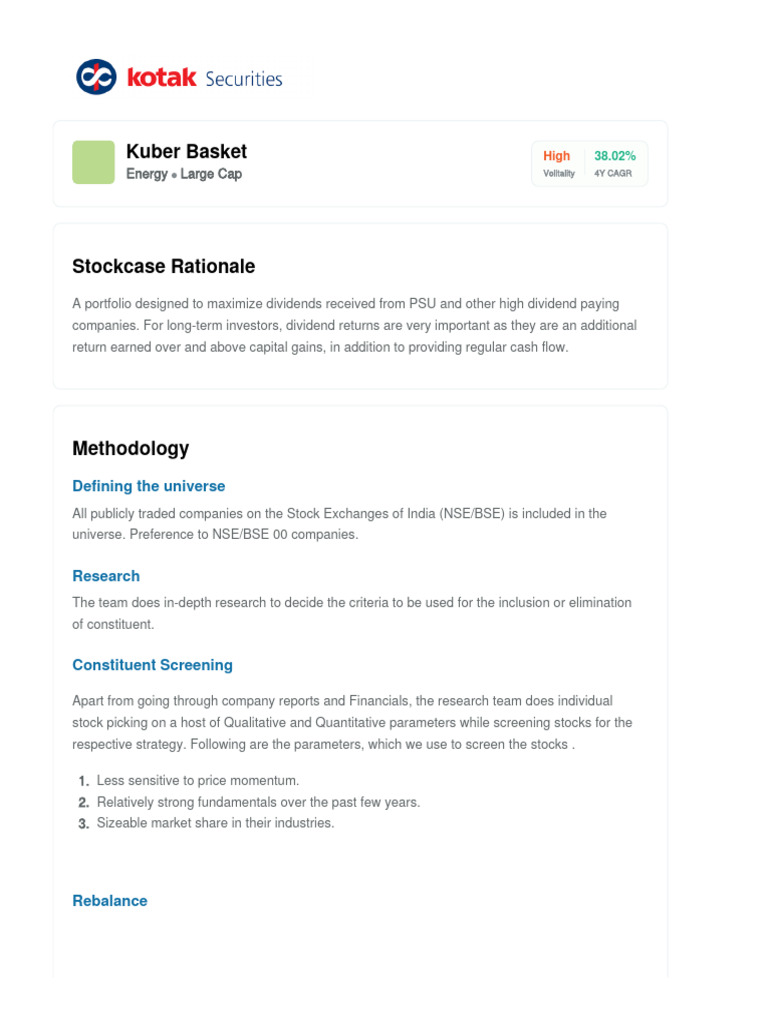Viewport: 768px width, 1024px height.
Task: Click the NSE/BSE universe description text
Action: [339, 524]
